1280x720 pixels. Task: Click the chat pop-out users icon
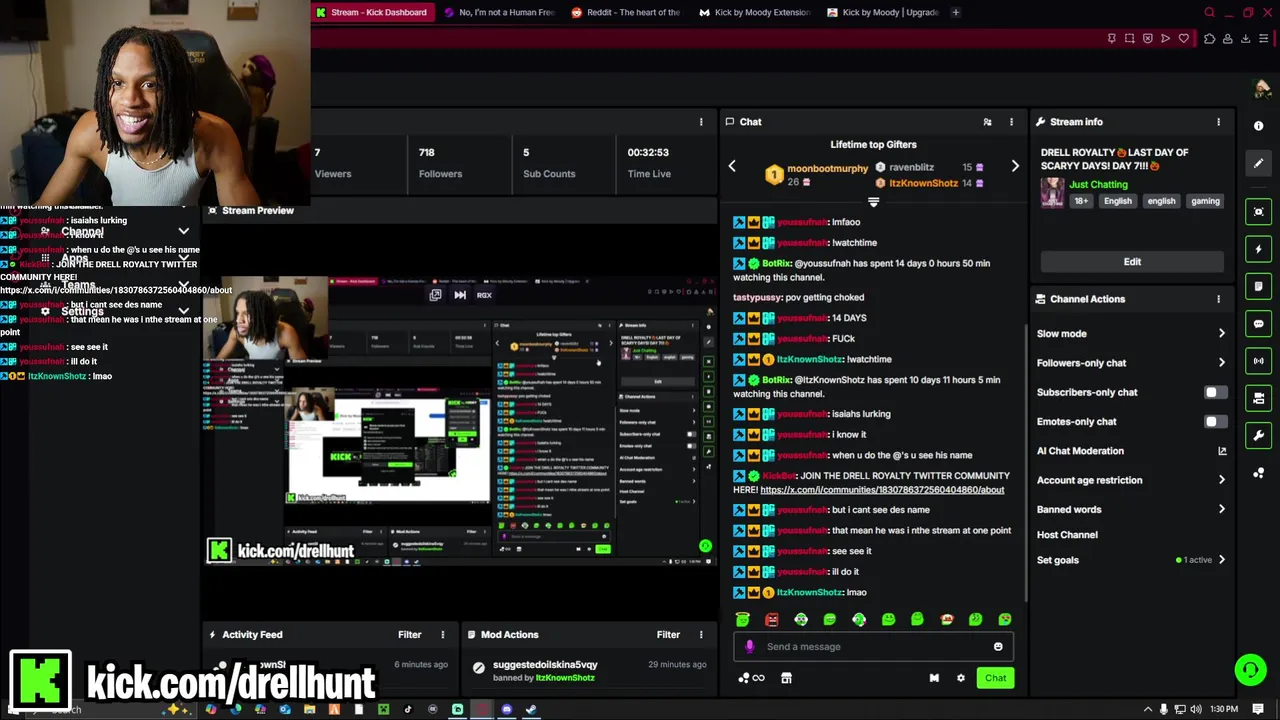point(987,122)
